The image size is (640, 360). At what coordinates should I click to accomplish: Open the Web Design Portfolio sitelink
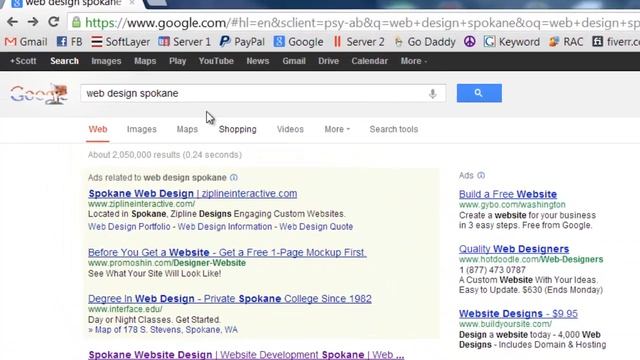(129, 227)
